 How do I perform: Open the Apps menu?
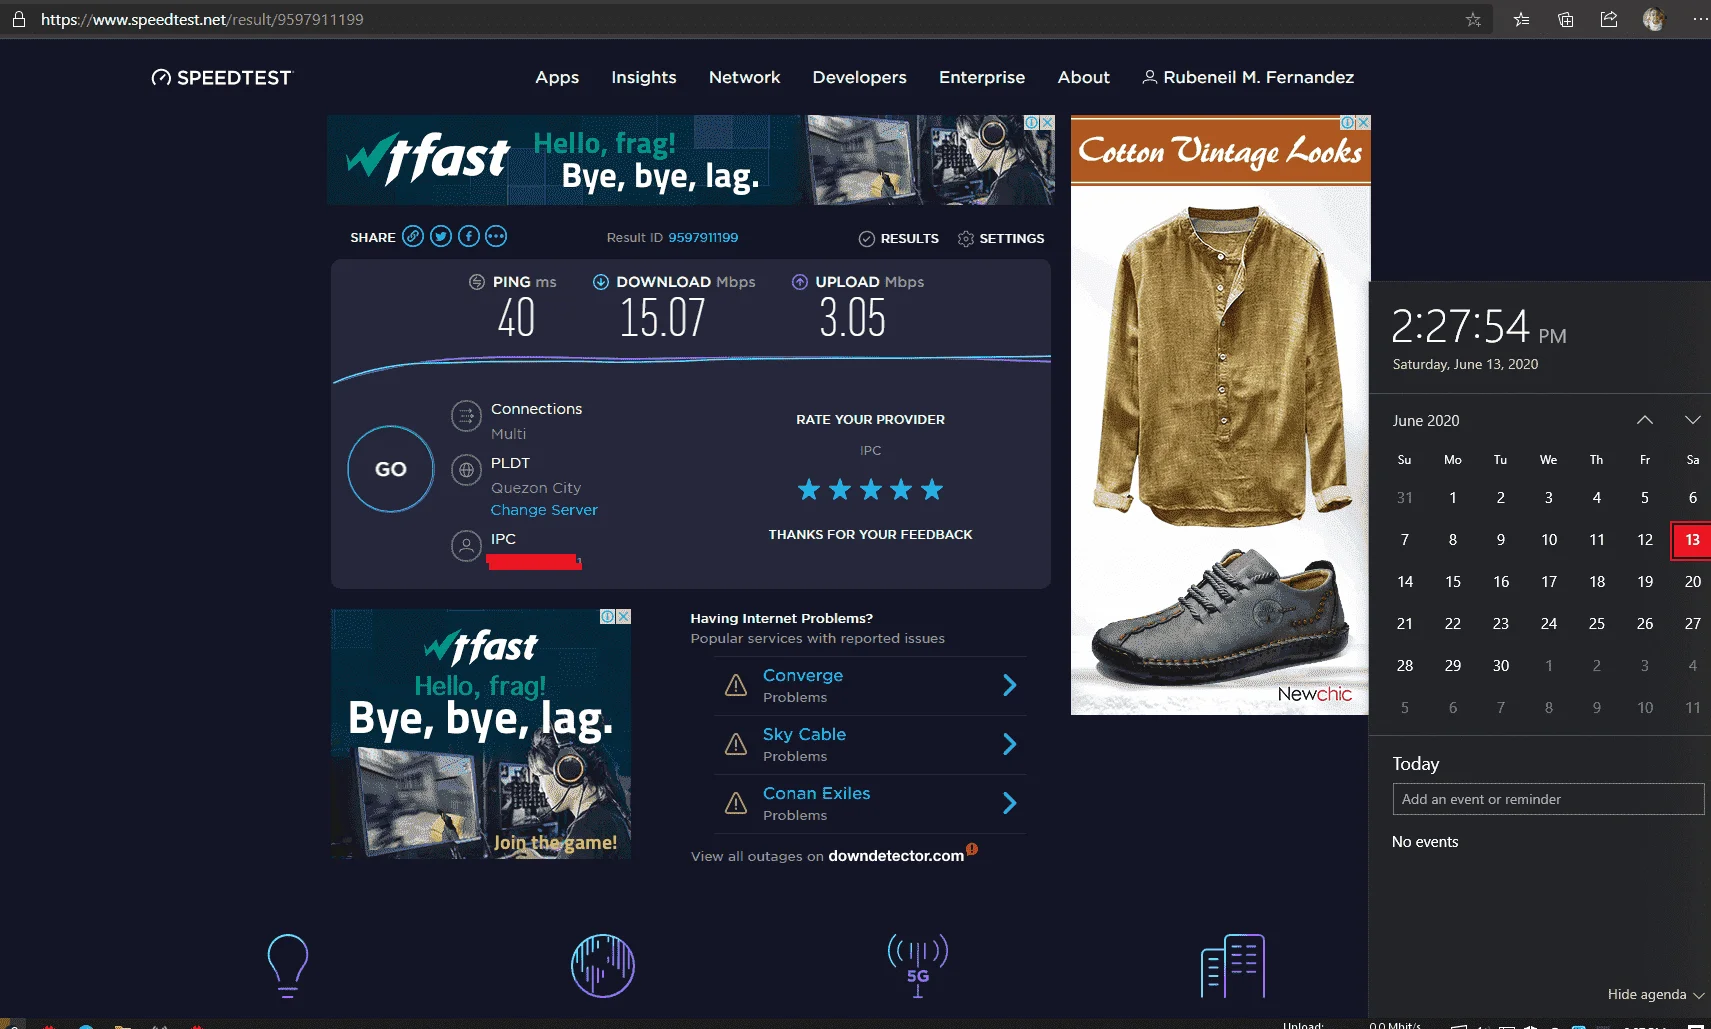pyautogui.click(x=557, y=78)
